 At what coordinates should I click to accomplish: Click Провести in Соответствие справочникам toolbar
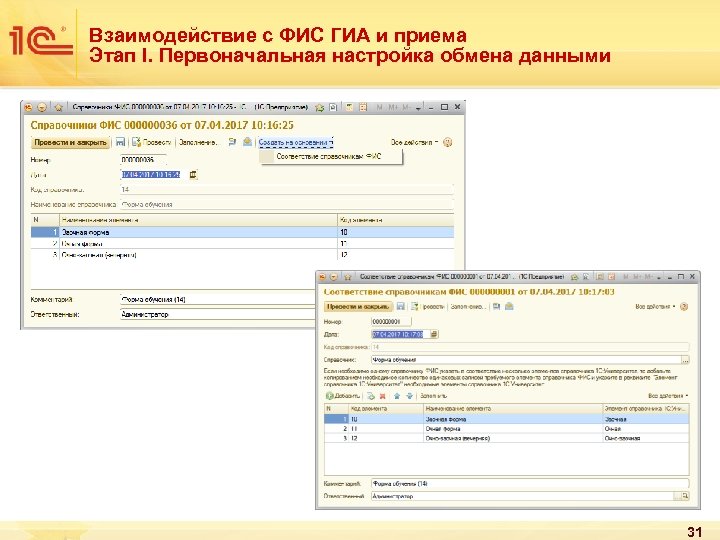(x=428, y=306)
